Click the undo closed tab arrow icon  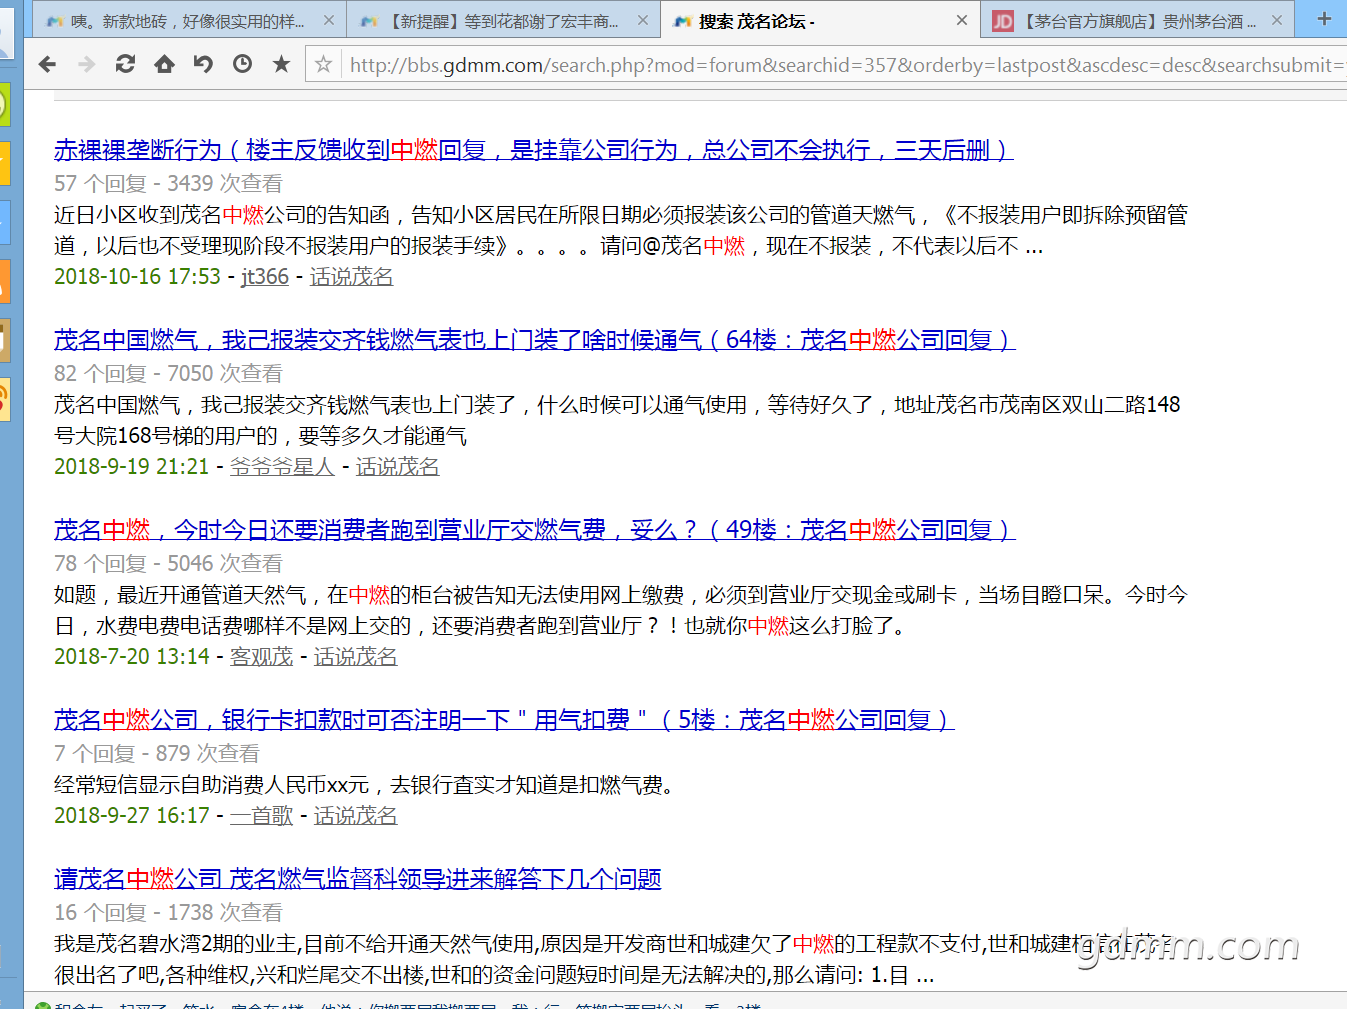point(203,64)
